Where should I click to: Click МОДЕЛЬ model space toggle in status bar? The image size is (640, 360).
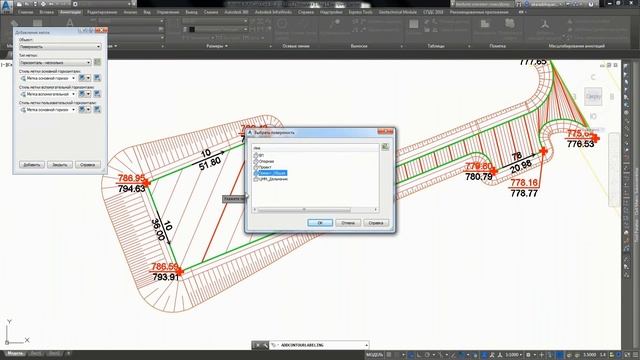tap(374, 355)
